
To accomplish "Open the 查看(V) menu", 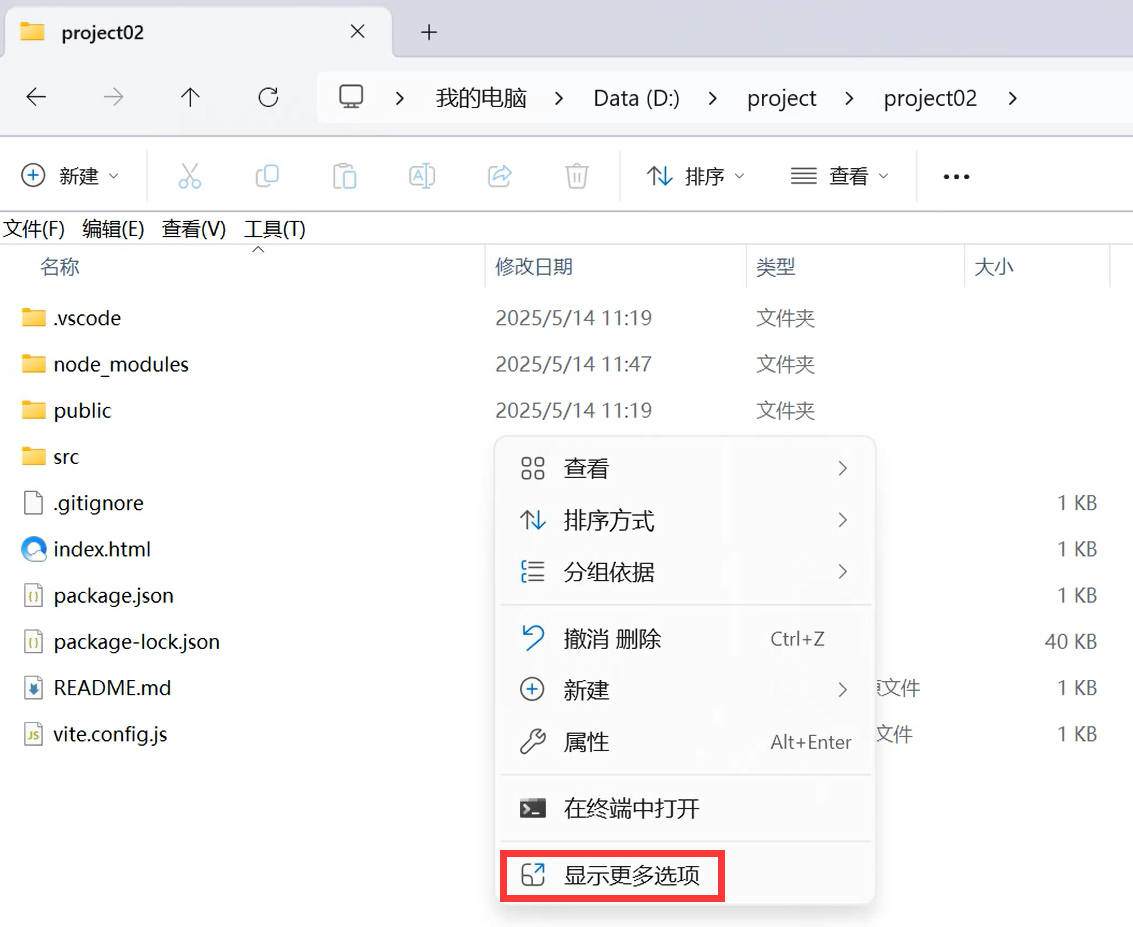I will tap(194, 229).
